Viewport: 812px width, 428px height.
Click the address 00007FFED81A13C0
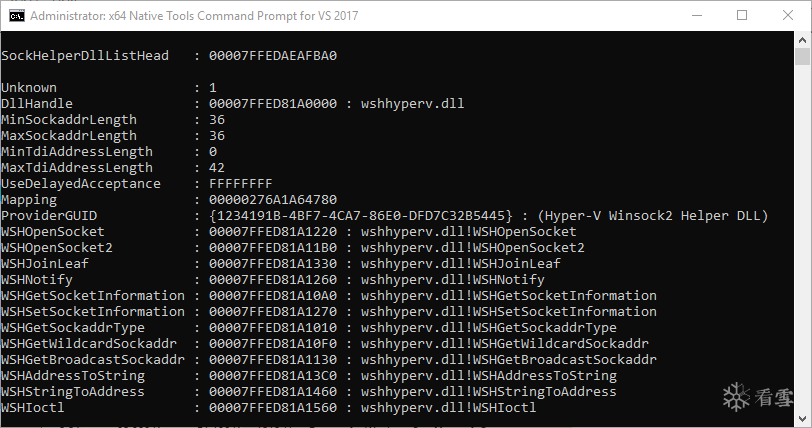tap(273, 376)
